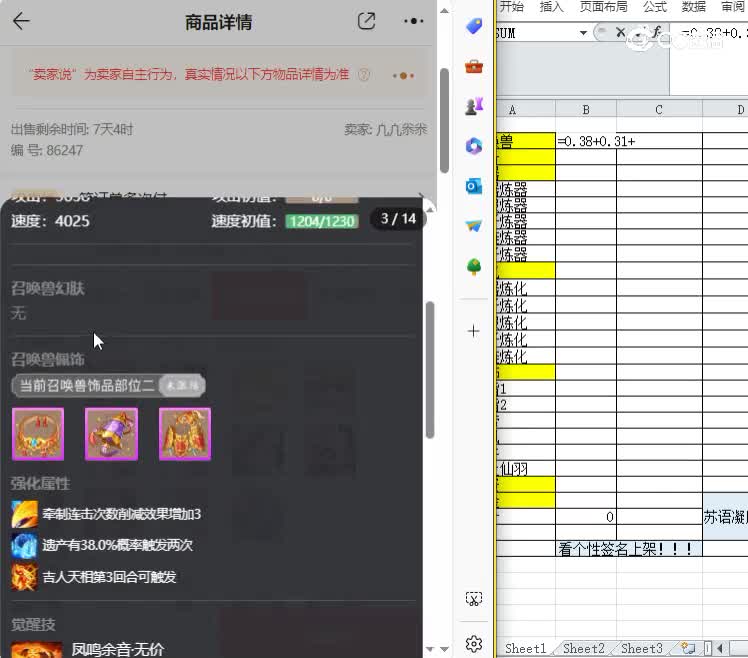
Task: Click the cell containing =0.38+0.31+
Action: pyautogui.click(x=586, y=141)
